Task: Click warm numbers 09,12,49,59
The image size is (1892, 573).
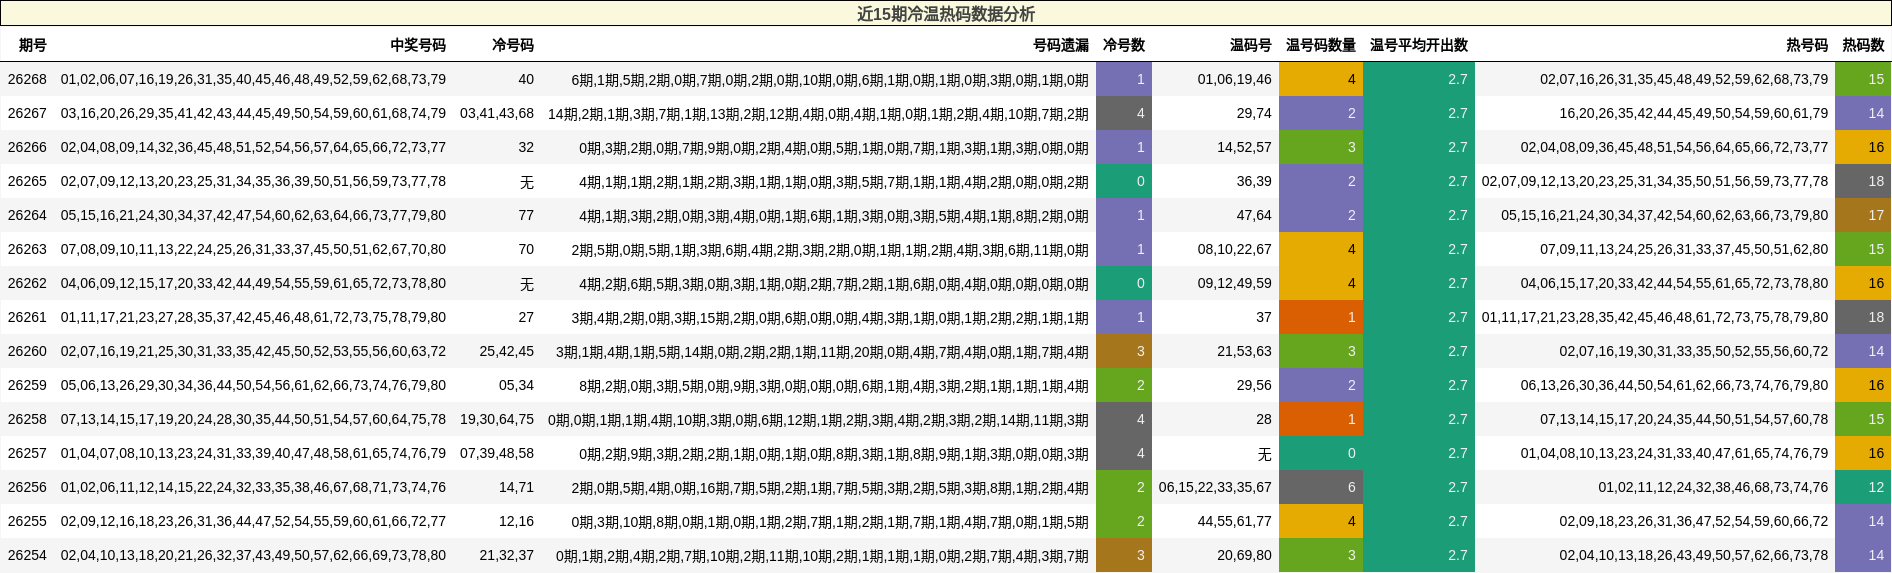Action: click(x=1235, y=283)
